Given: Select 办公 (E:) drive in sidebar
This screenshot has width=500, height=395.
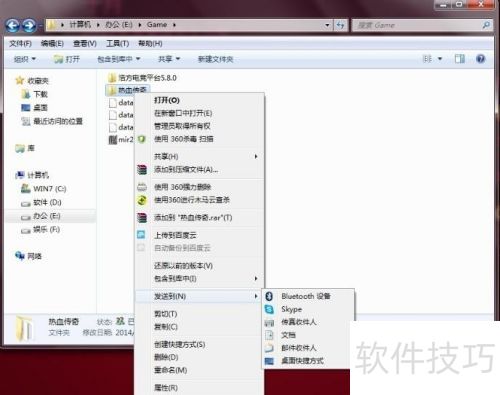Looking at the screenshot, I should [x=47, y=216].
